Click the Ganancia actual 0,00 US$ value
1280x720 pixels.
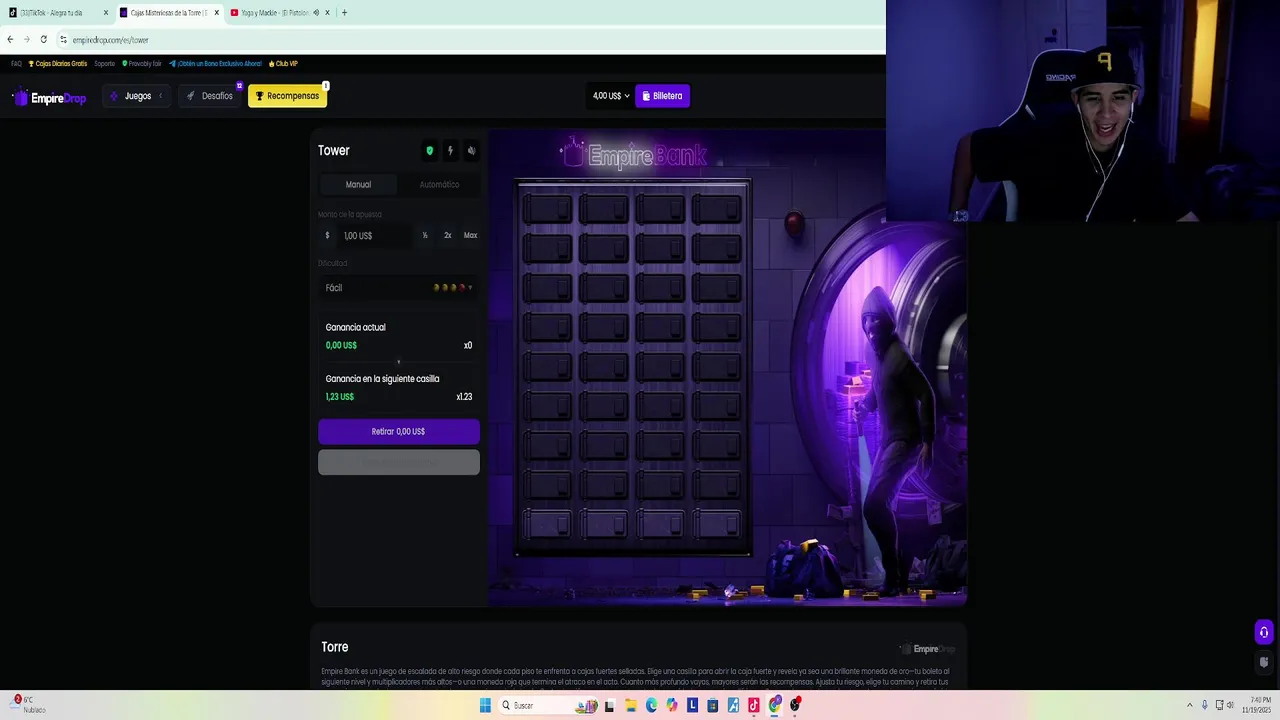pos(341,345)
